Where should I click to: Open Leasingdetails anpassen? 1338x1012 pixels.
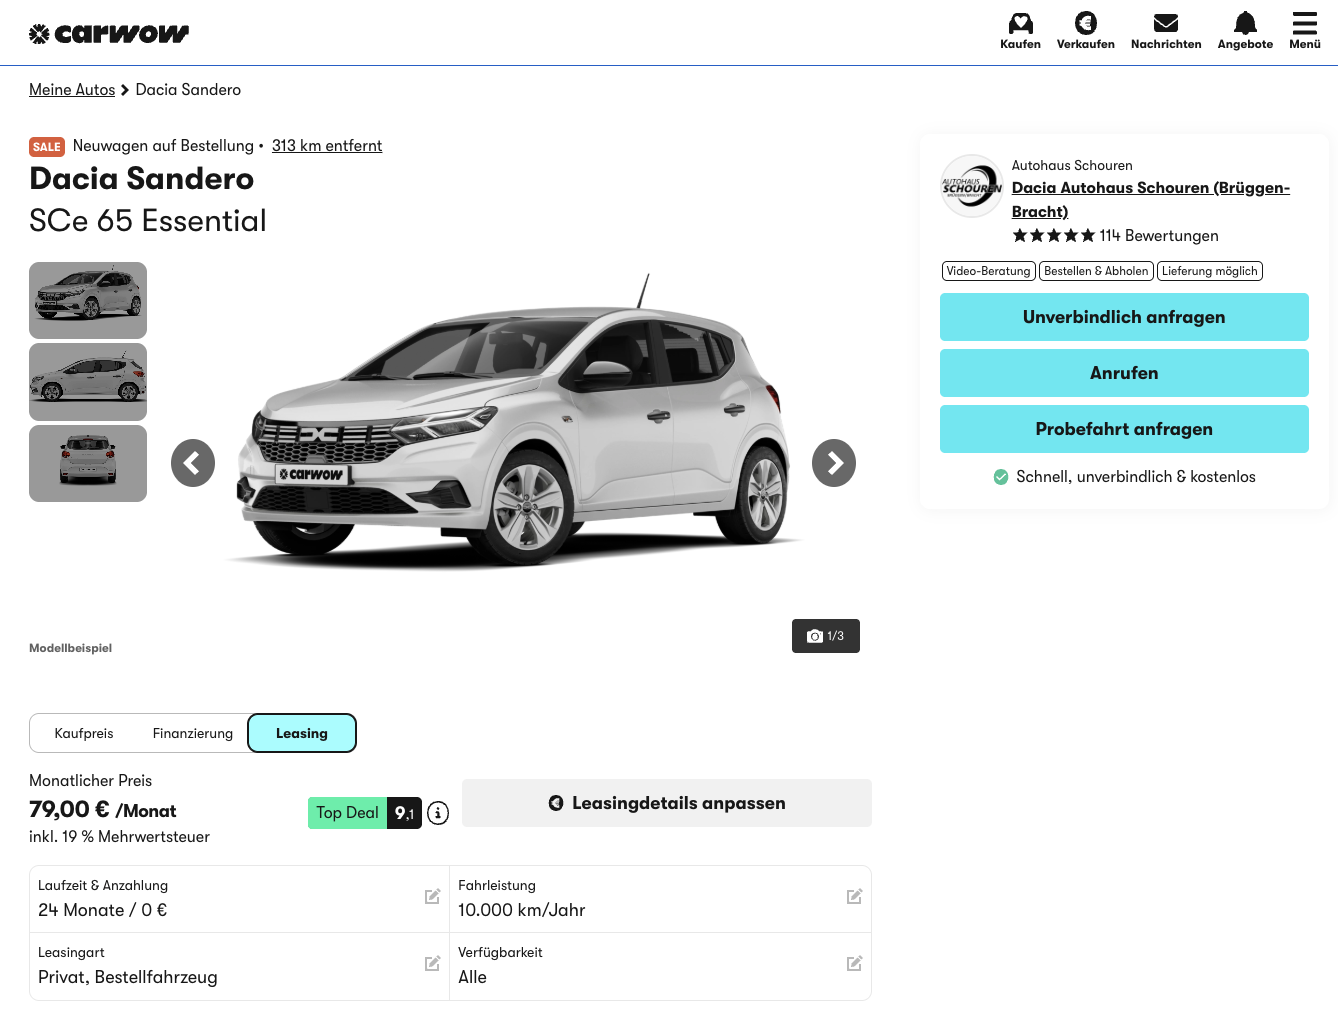pyautogui.click(x=667, y=803)
